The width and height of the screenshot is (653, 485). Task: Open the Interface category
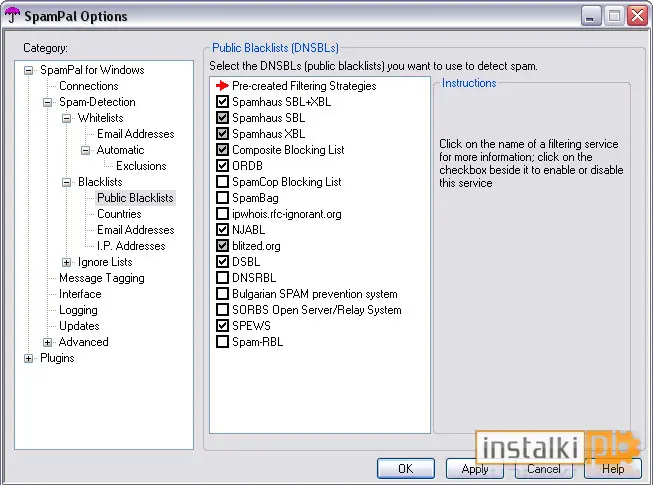coord(80,294)
